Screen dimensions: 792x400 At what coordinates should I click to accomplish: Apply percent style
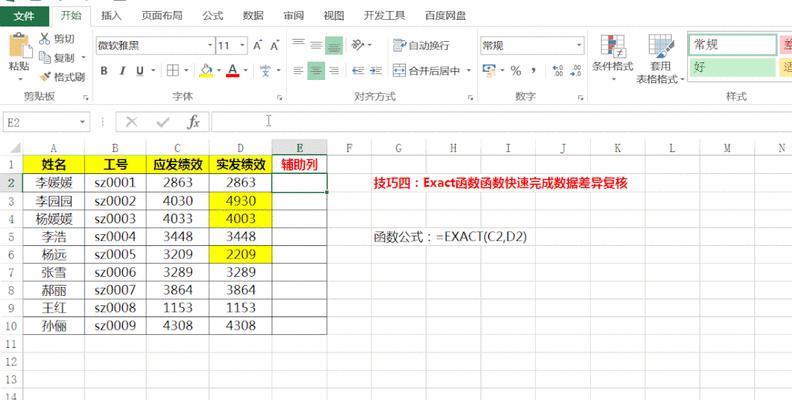pos(516,71)
